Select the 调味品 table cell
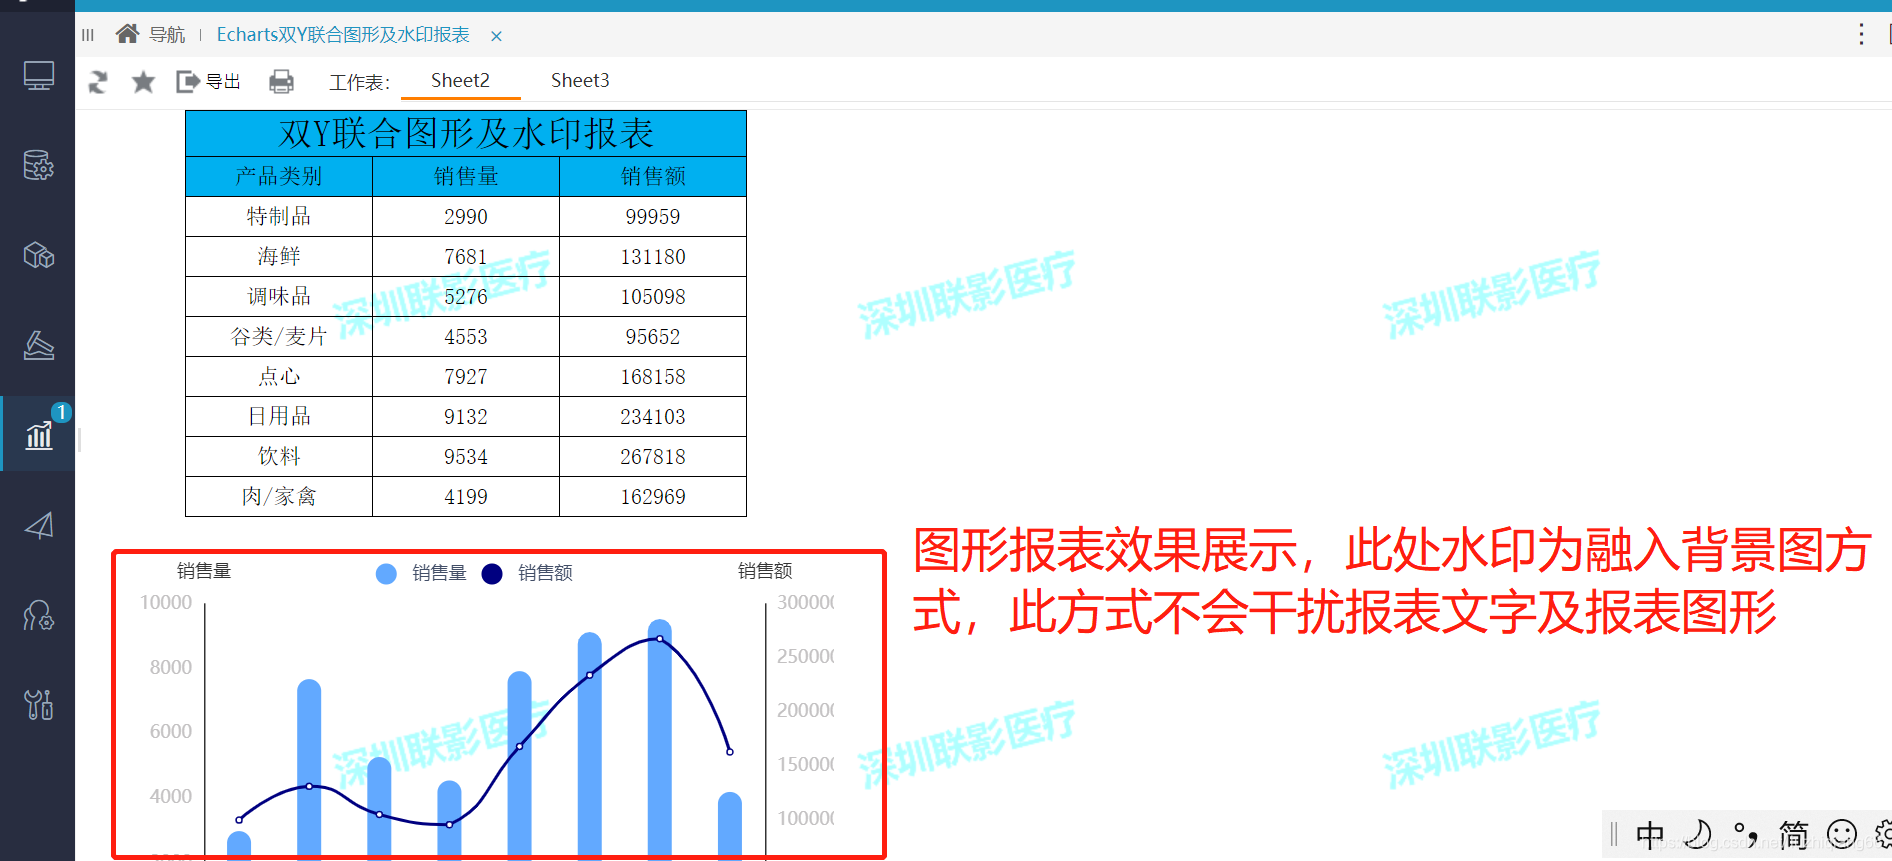 click(279, 296)
